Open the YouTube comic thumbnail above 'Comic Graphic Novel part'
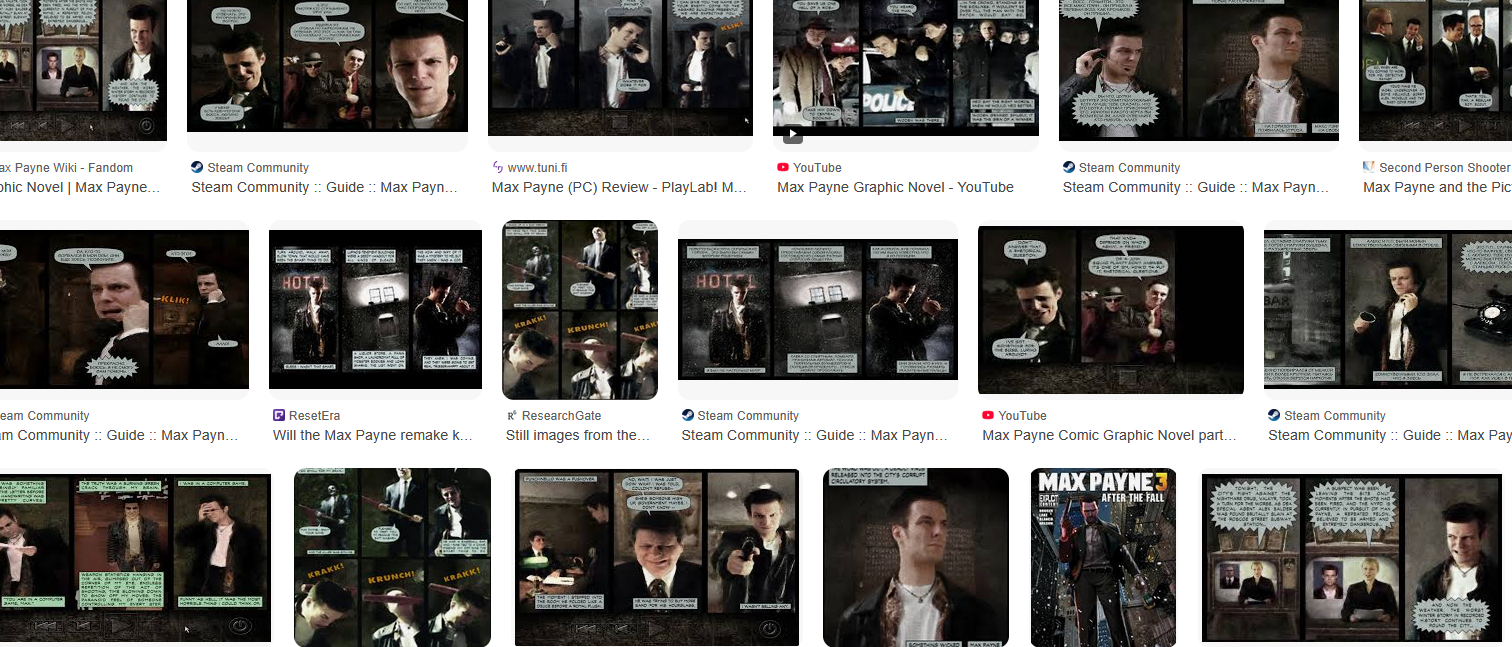The width and height of the screenshot is (1512, 647). tap(1111, 310)
